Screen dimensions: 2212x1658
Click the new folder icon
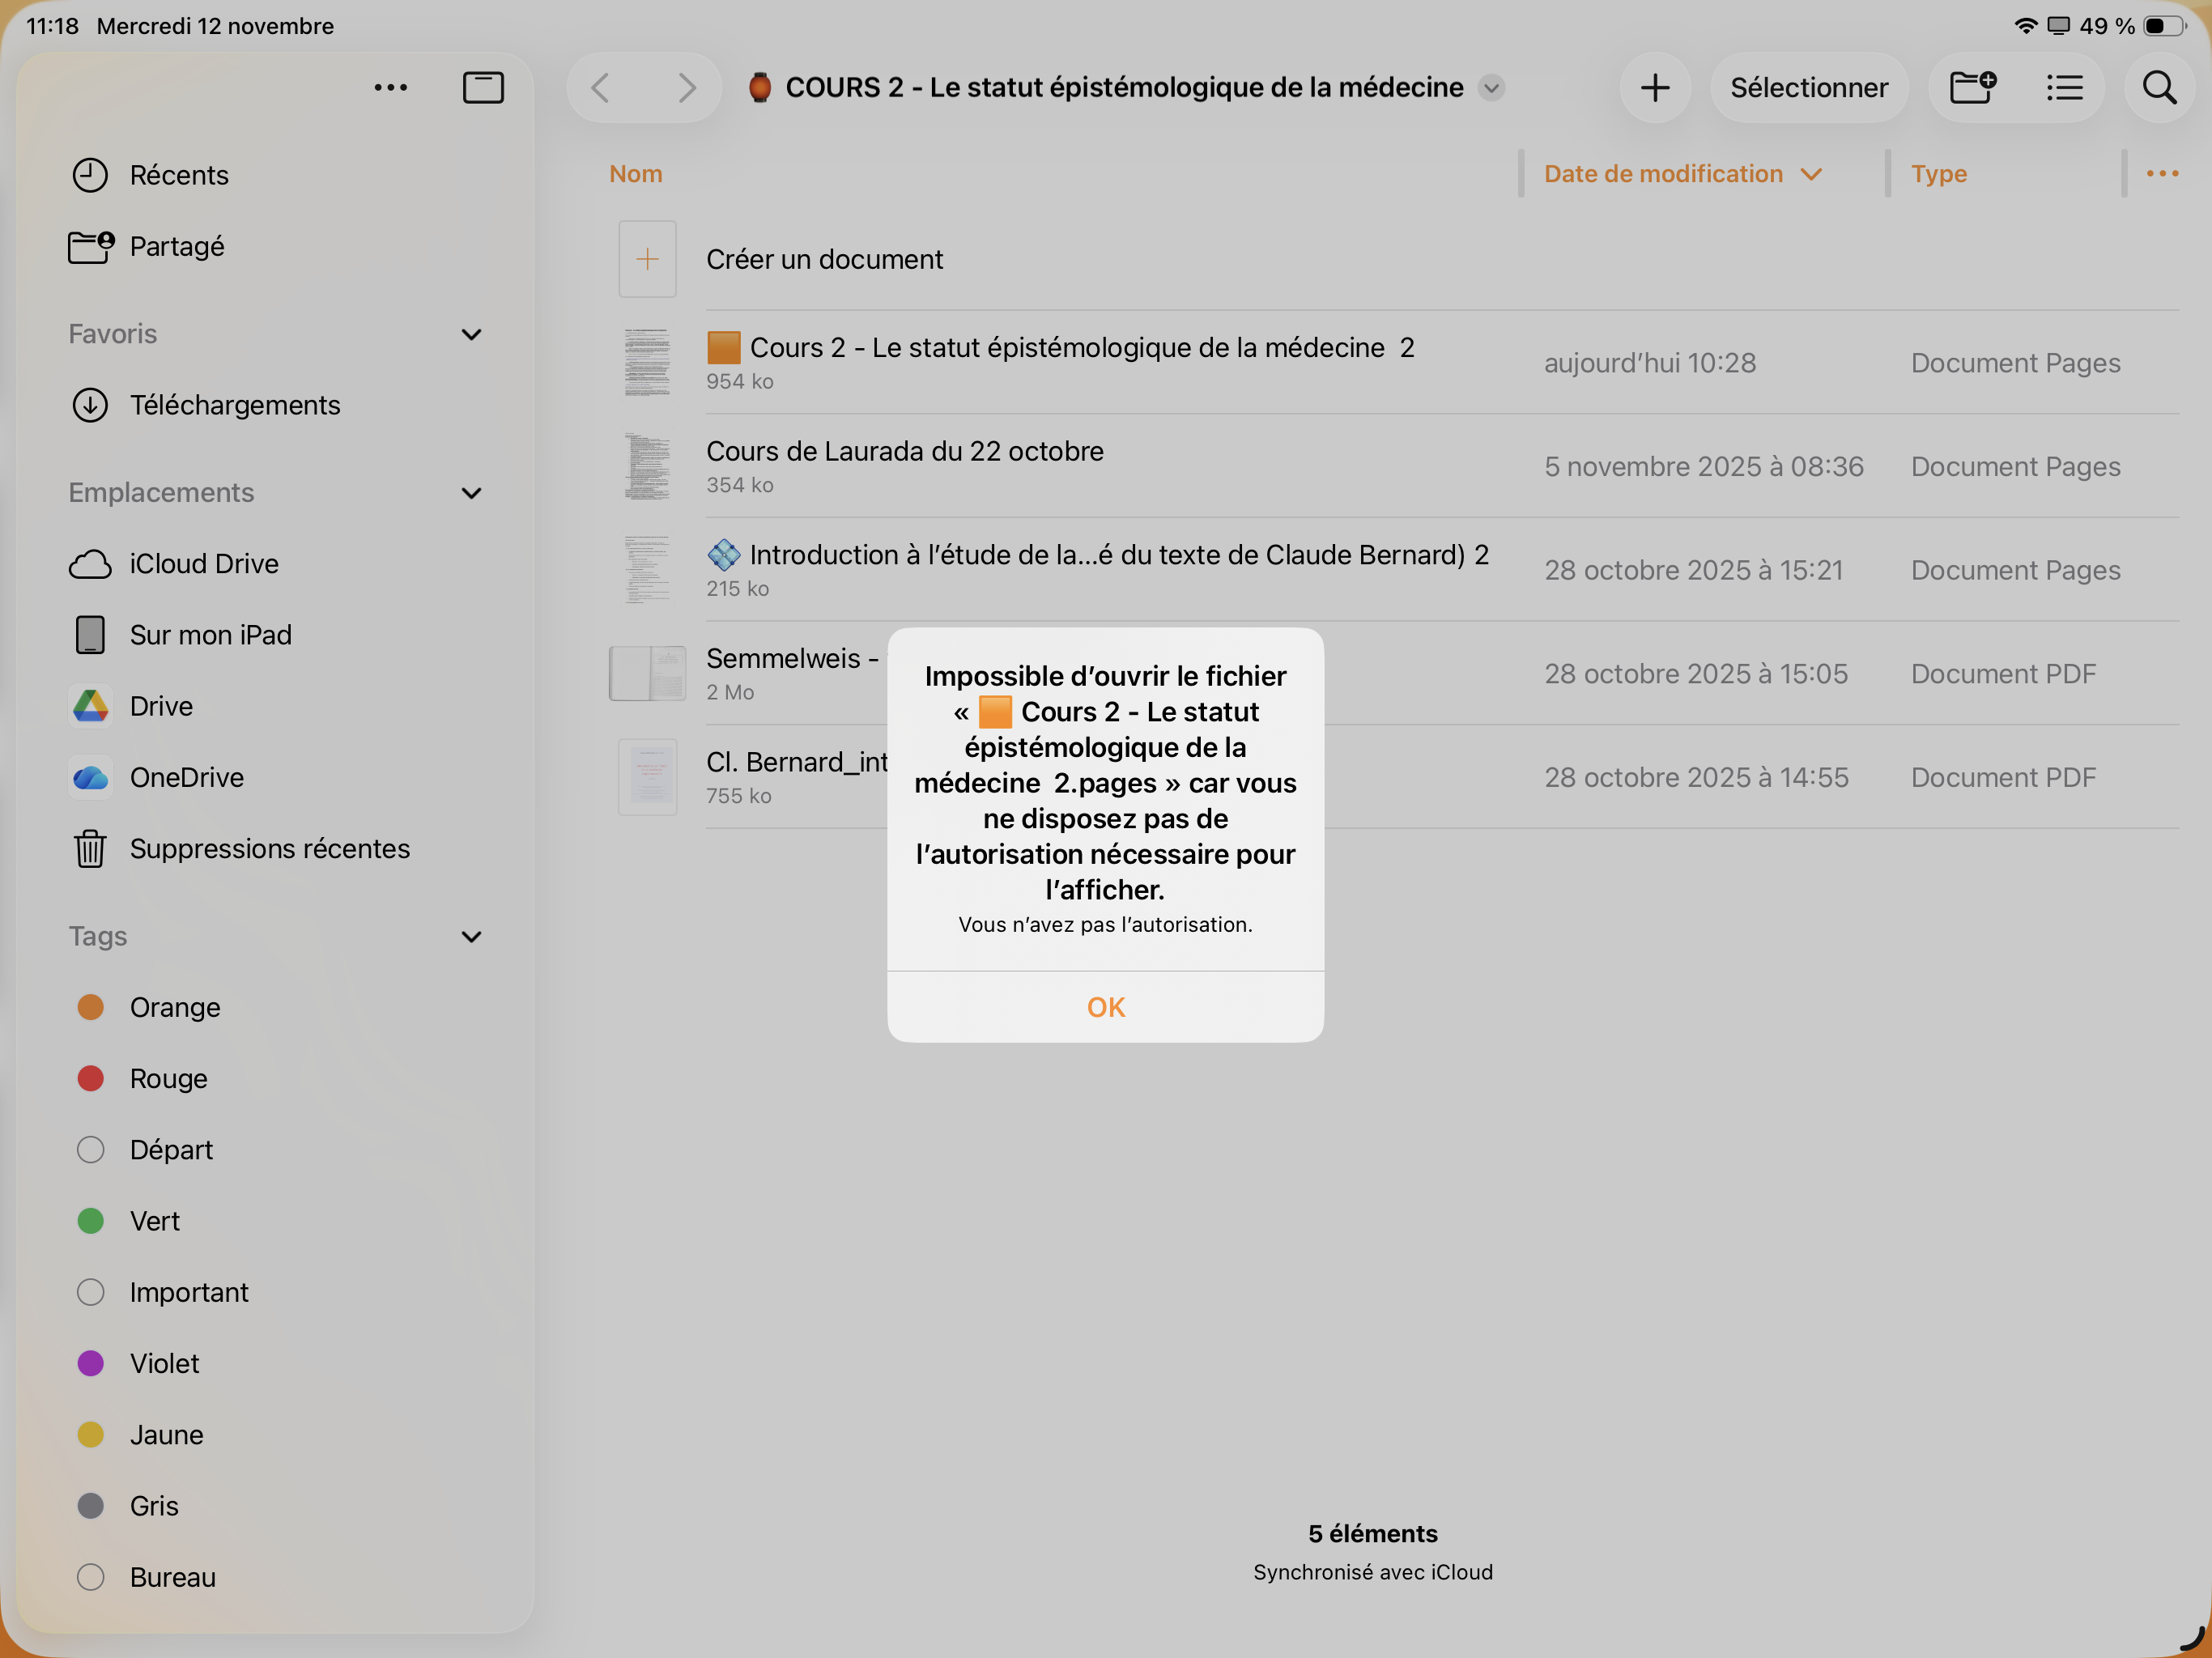click(1972, 88)
